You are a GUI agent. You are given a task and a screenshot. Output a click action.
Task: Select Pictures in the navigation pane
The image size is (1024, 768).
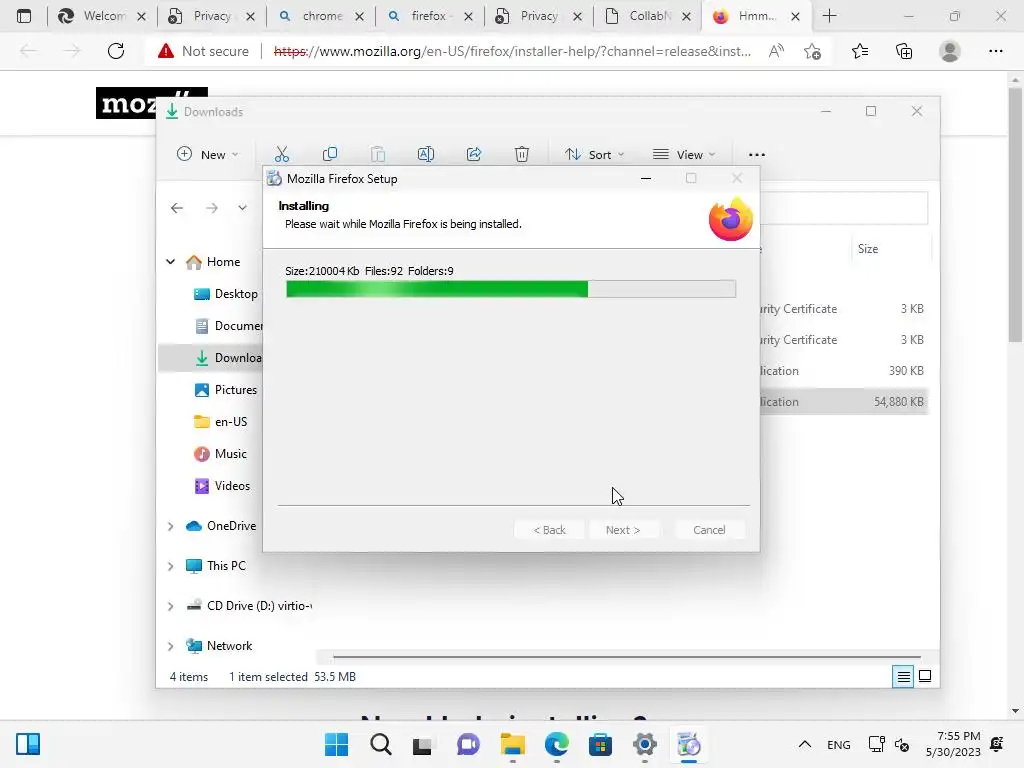(226, 390)
